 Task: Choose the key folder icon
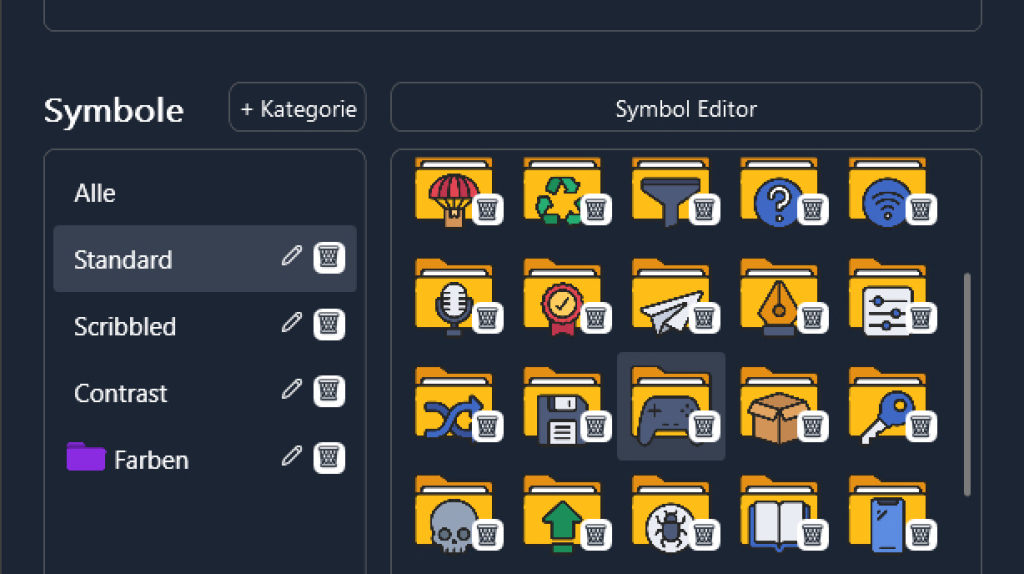(x=878, y=406)
